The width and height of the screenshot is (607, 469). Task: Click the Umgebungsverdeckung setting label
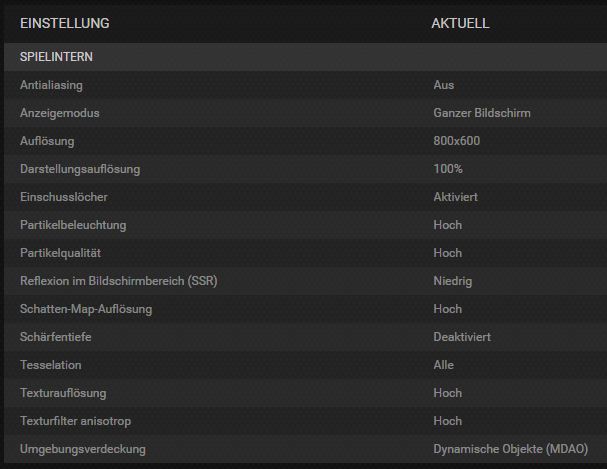[82, 449]
